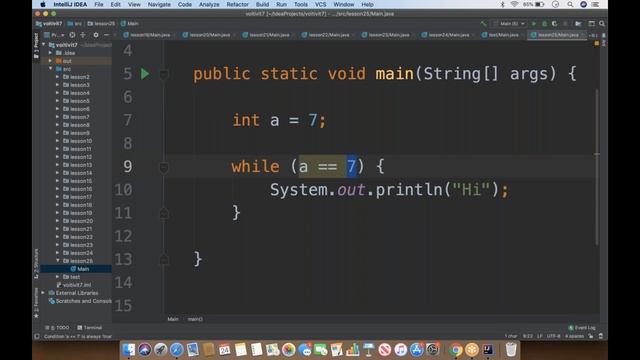Open App Store from the Dock
The height and width of the screenshot is (360, 640).
pos(416,350)
